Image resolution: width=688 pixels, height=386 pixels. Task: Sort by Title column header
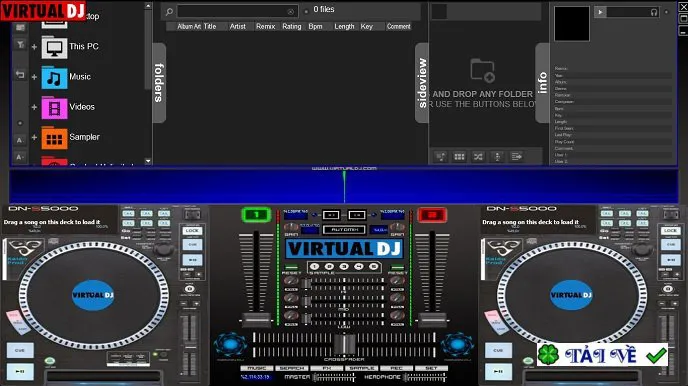pyautogui.click(x=210, y=26)
